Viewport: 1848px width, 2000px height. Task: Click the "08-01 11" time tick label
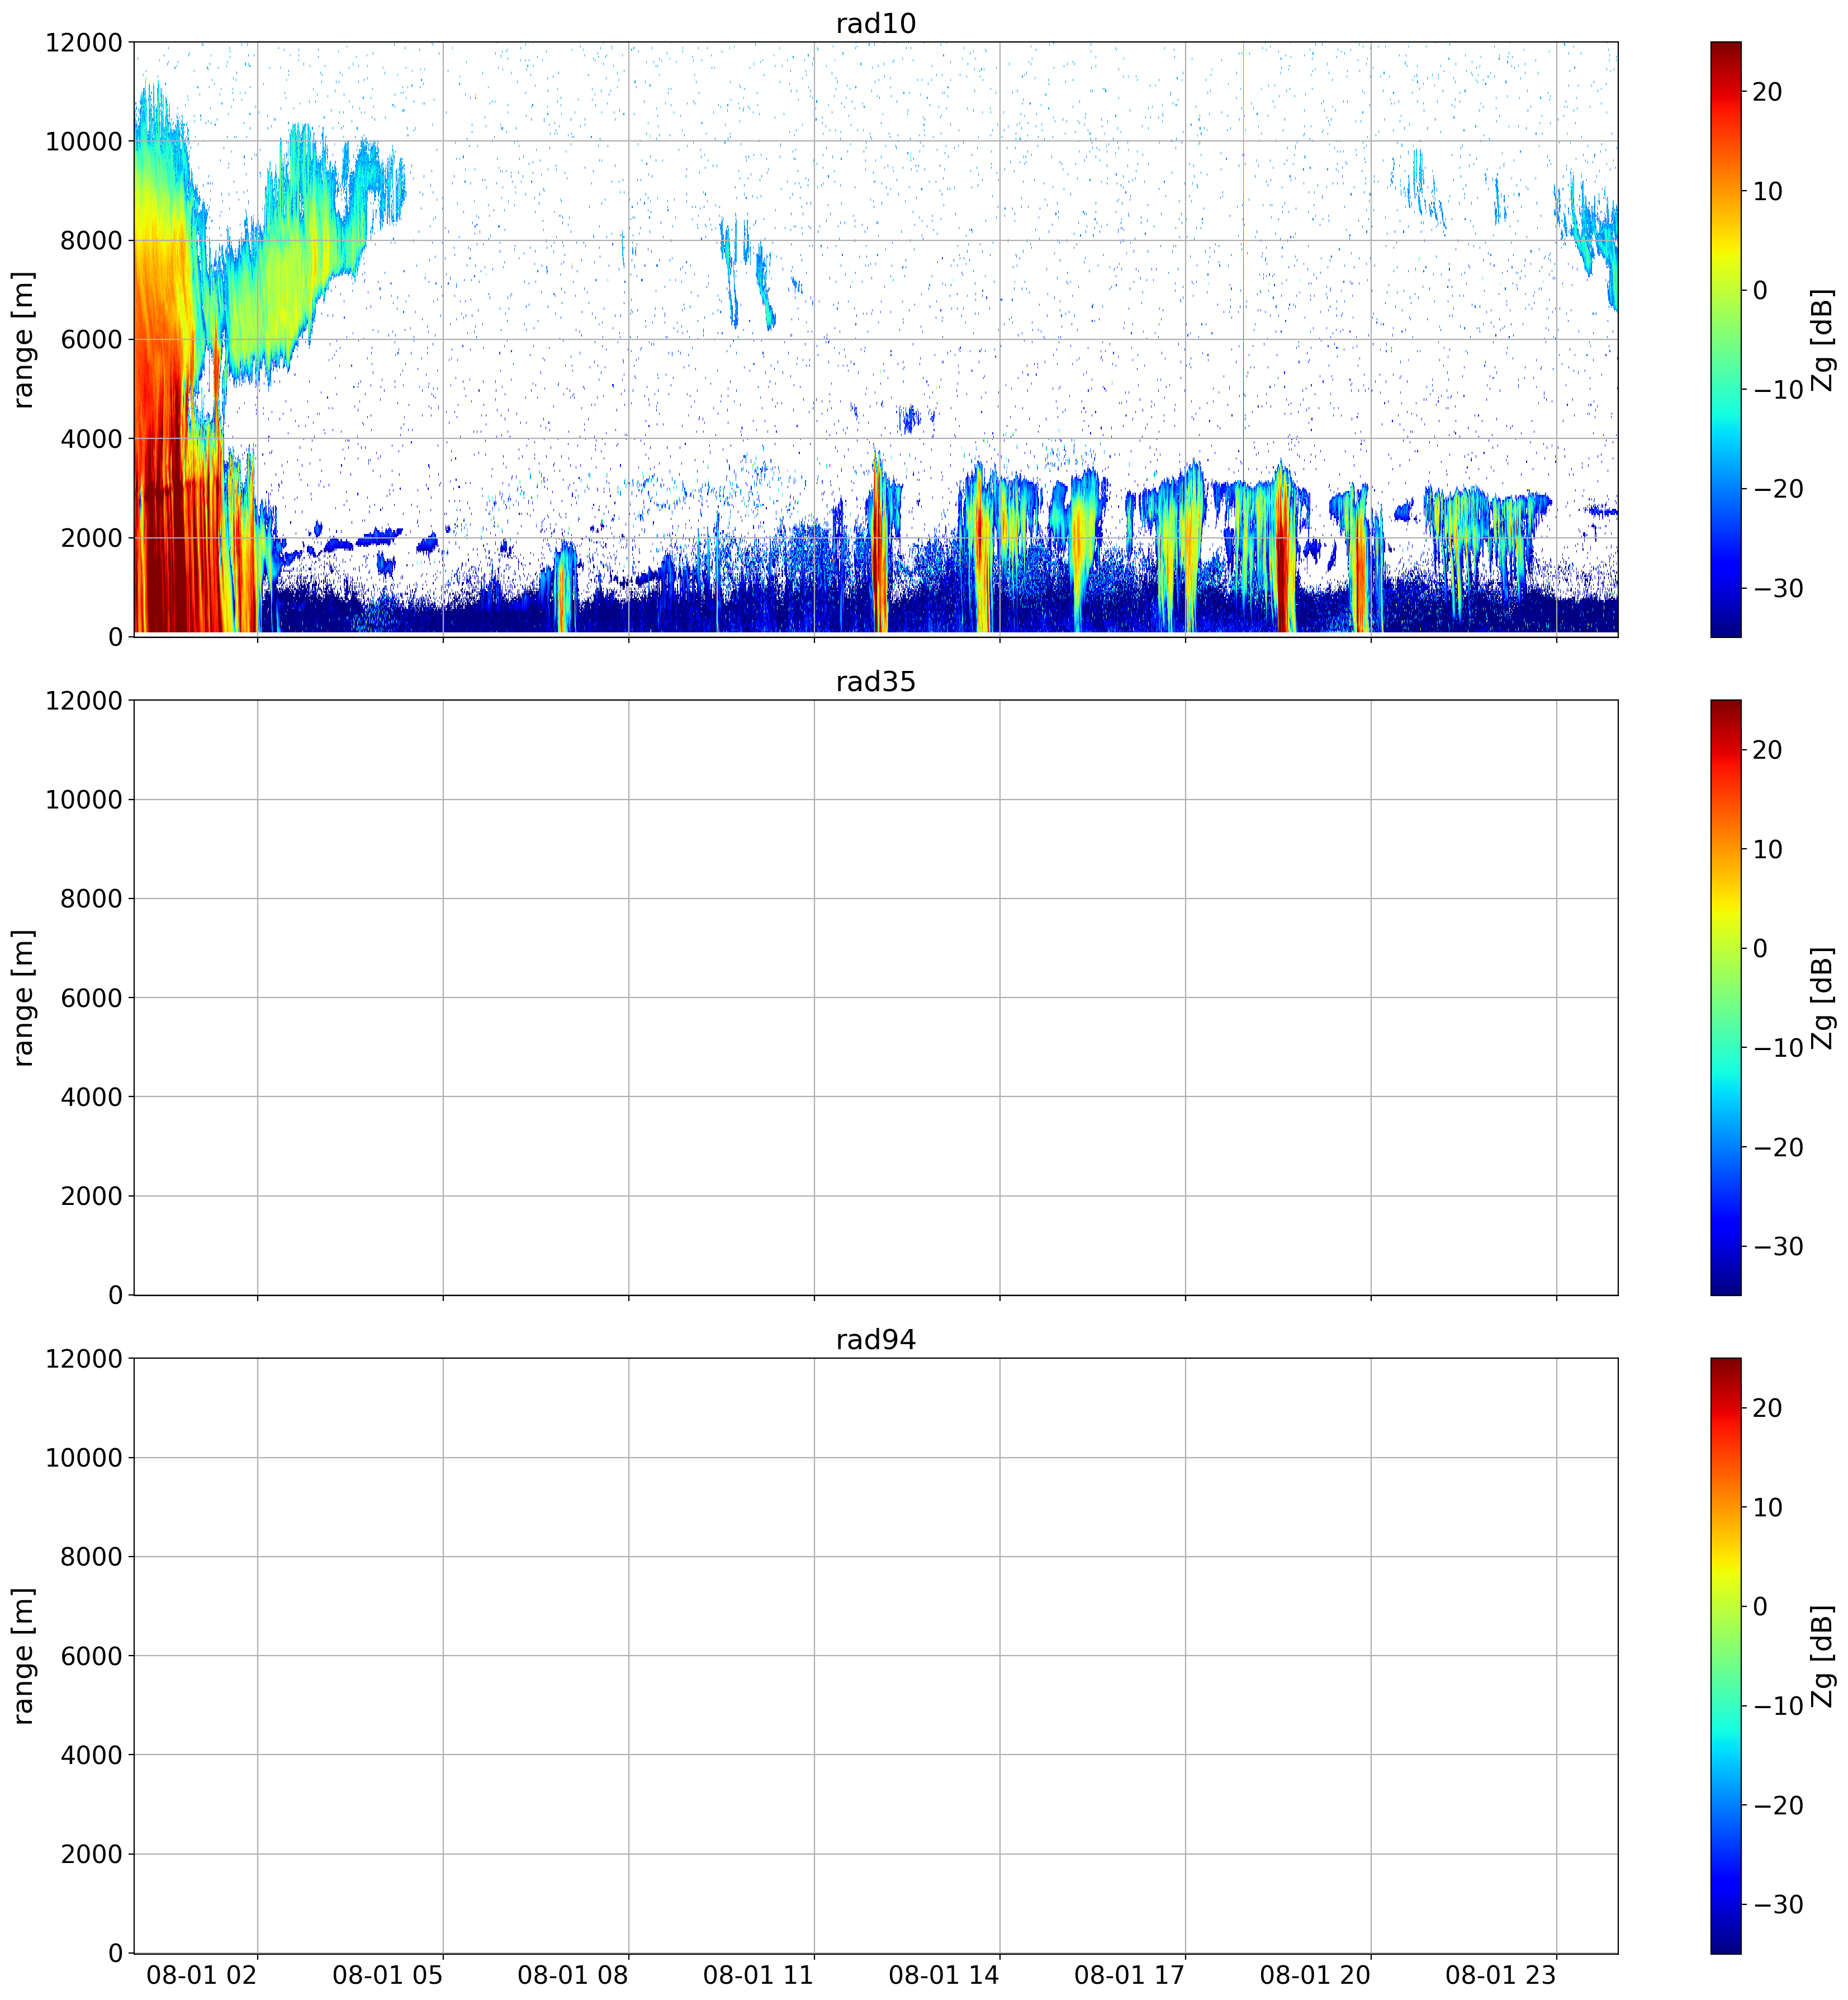point(758,1976)
